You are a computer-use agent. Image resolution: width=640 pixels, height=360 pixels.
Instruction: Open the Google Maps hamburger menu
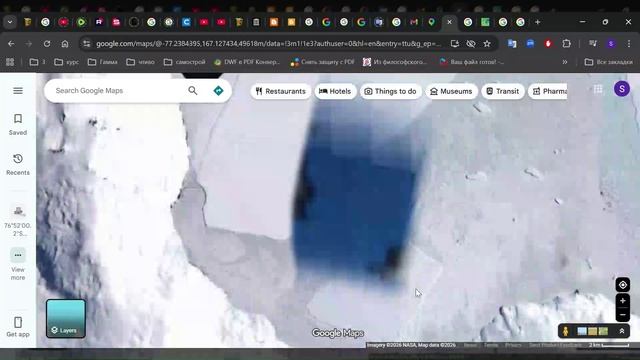click(x=18, y=91)
